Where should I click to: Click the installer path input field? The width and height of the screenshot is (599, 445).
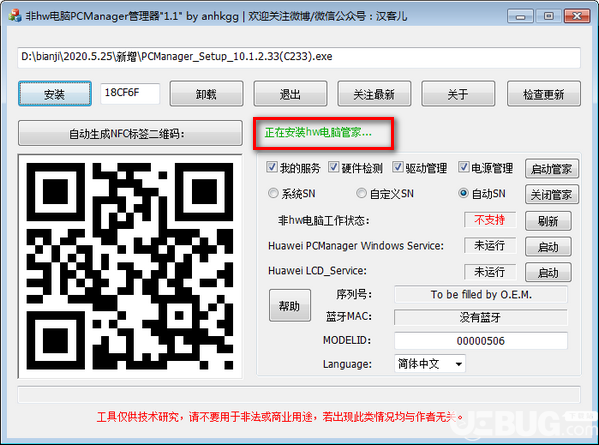coord(299,57)
